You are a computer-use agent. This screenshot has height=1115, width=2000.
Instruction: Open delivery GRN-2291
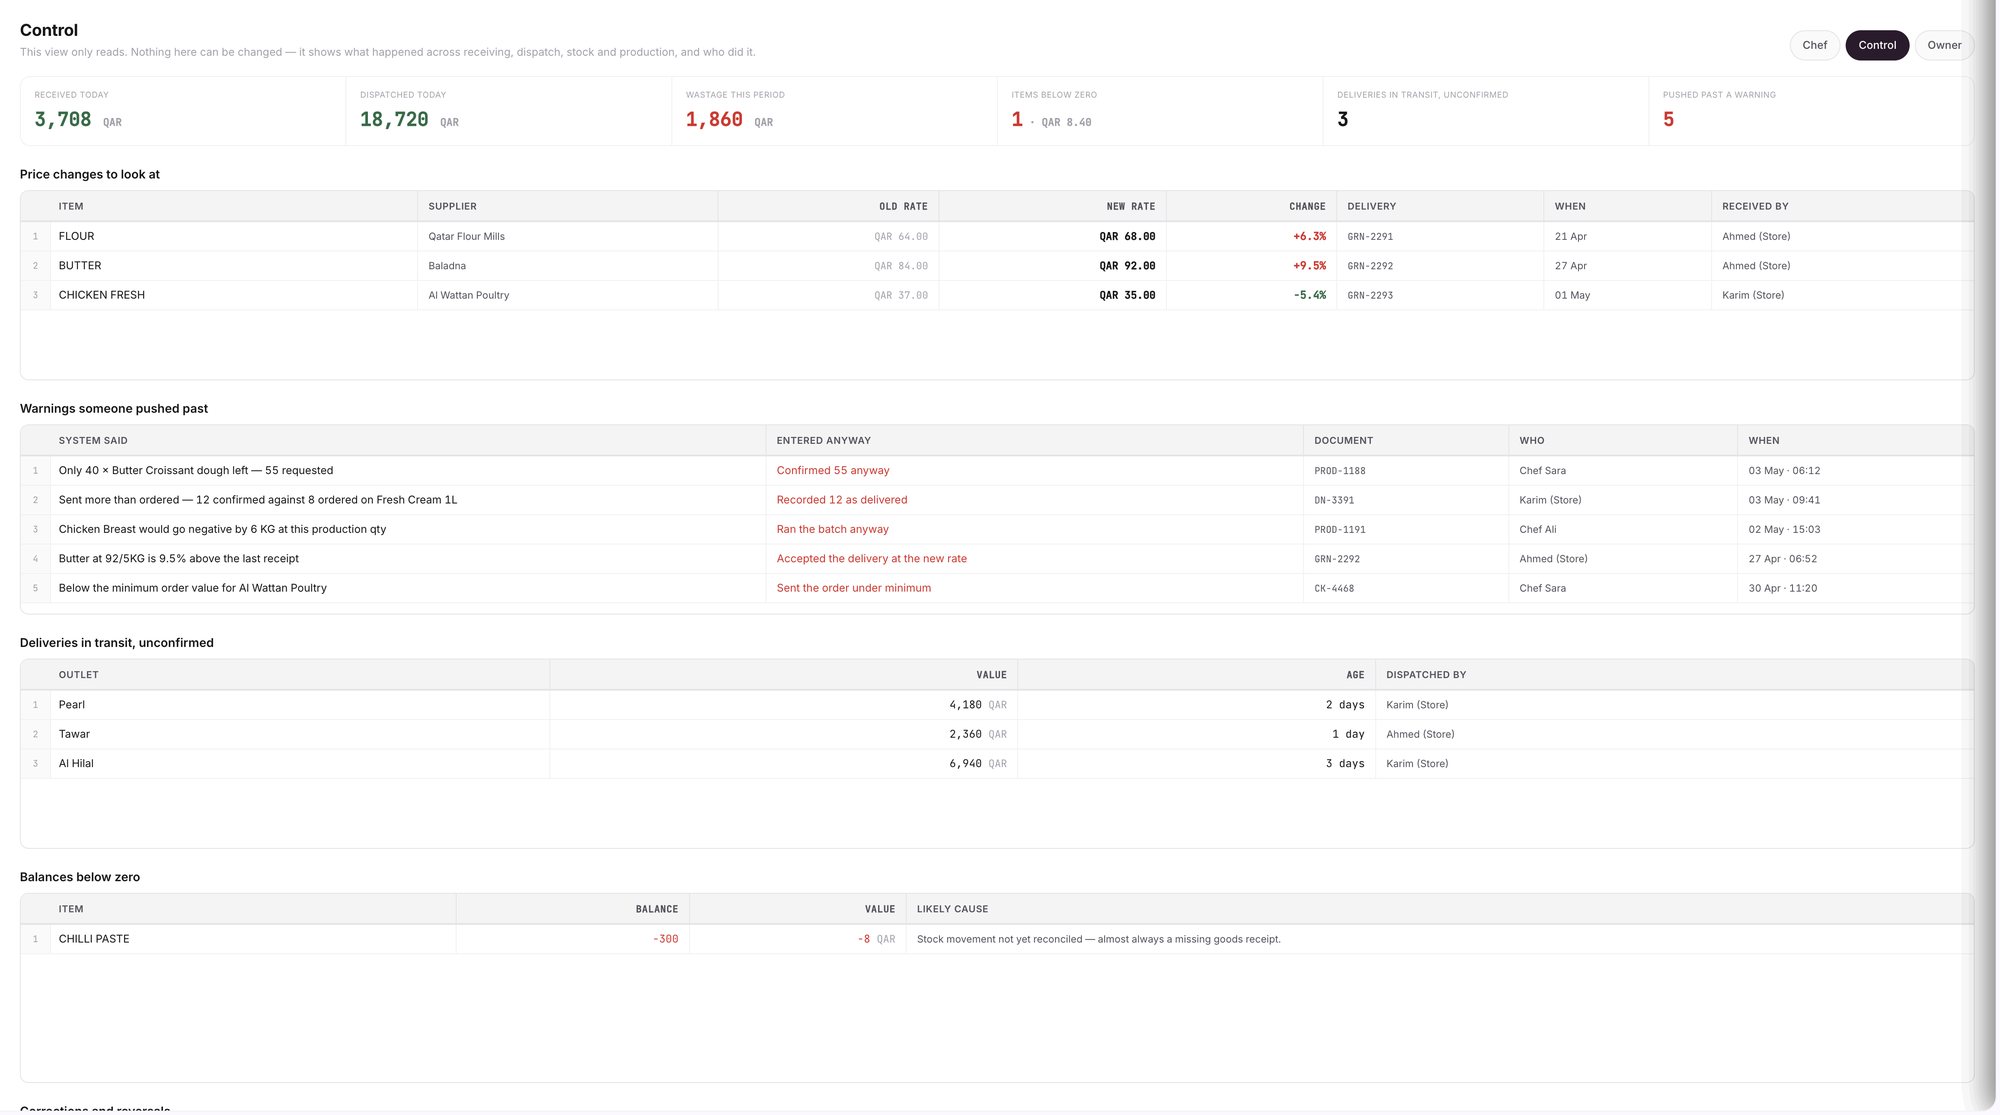(1369, 237)
